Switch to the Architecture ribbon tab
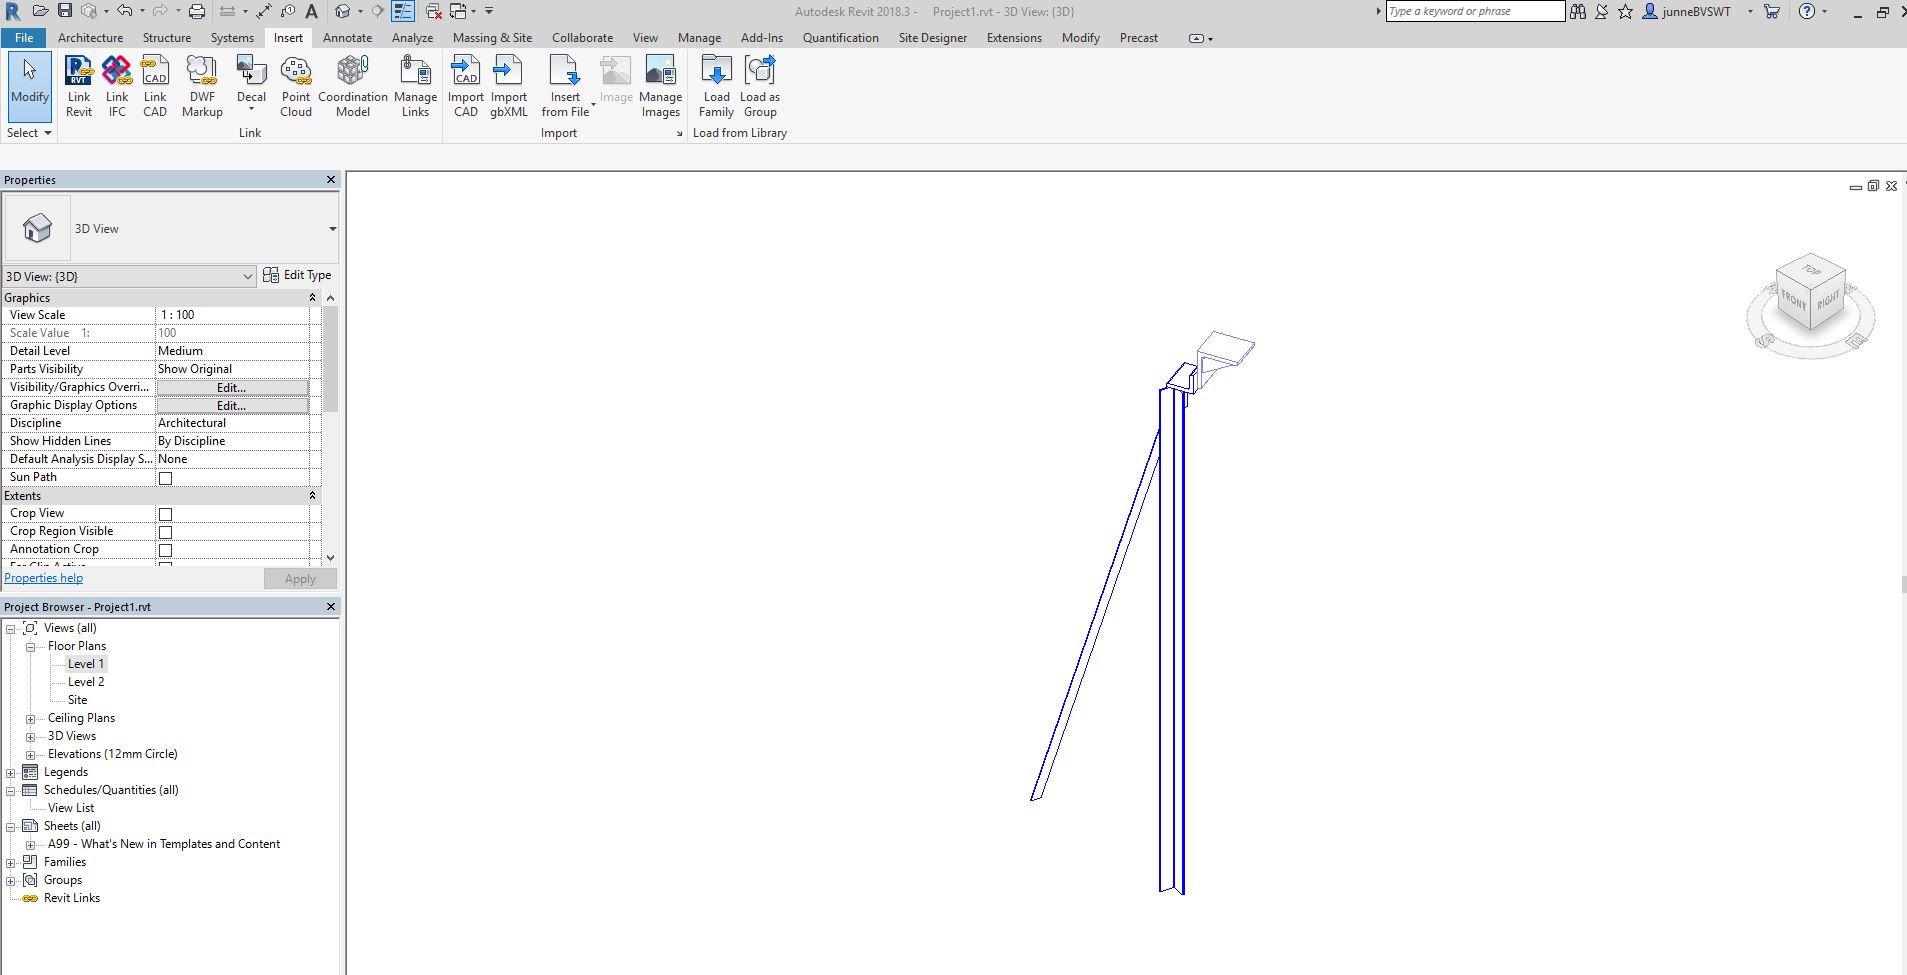This screenshot has height=975, width=1907. (x=91, y=37)
